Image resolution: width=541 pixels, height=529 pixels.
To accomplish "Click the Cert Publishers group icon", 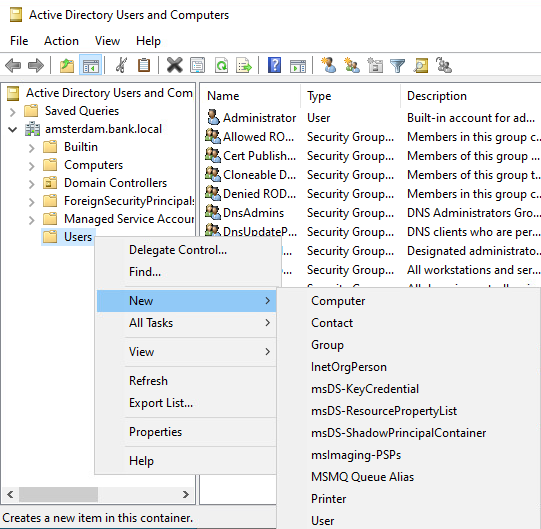I will click(x=213, y=155).
